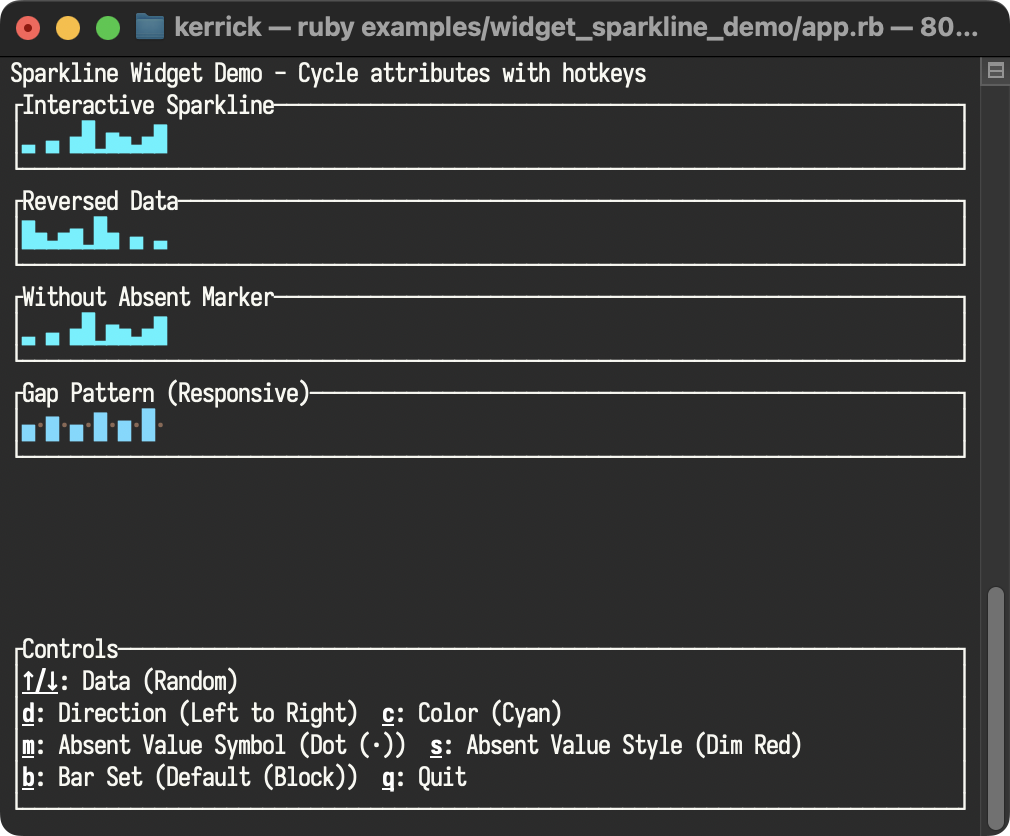Click the '↑/↓: Data (Random)' control line
Viewport: 1010px width, 836px height.
point(129,681)
